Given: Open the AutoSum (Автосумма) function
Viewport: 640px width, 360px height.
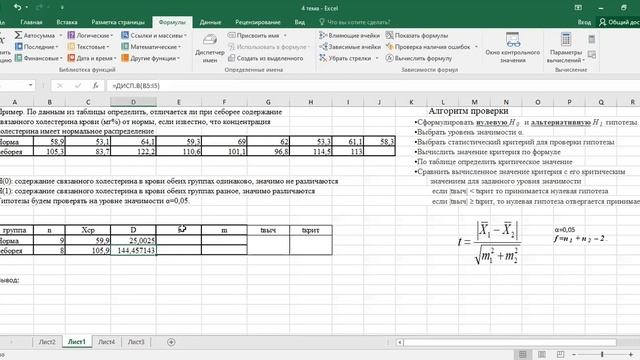Looking at the screenshot, I should [35, 36].
